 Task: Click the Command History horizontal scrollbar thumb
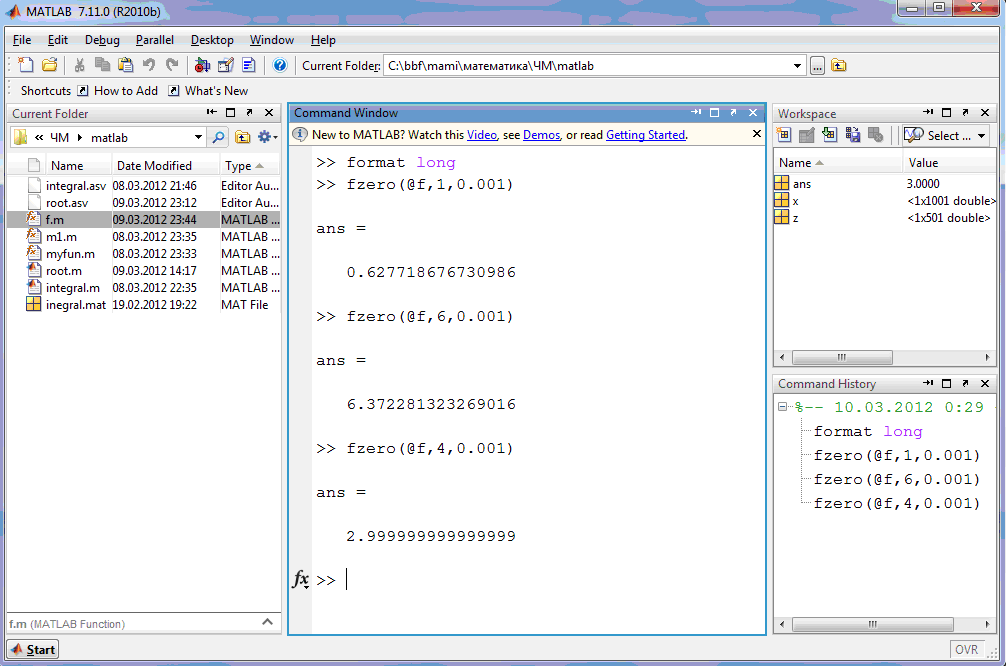[x=873, y=624]
